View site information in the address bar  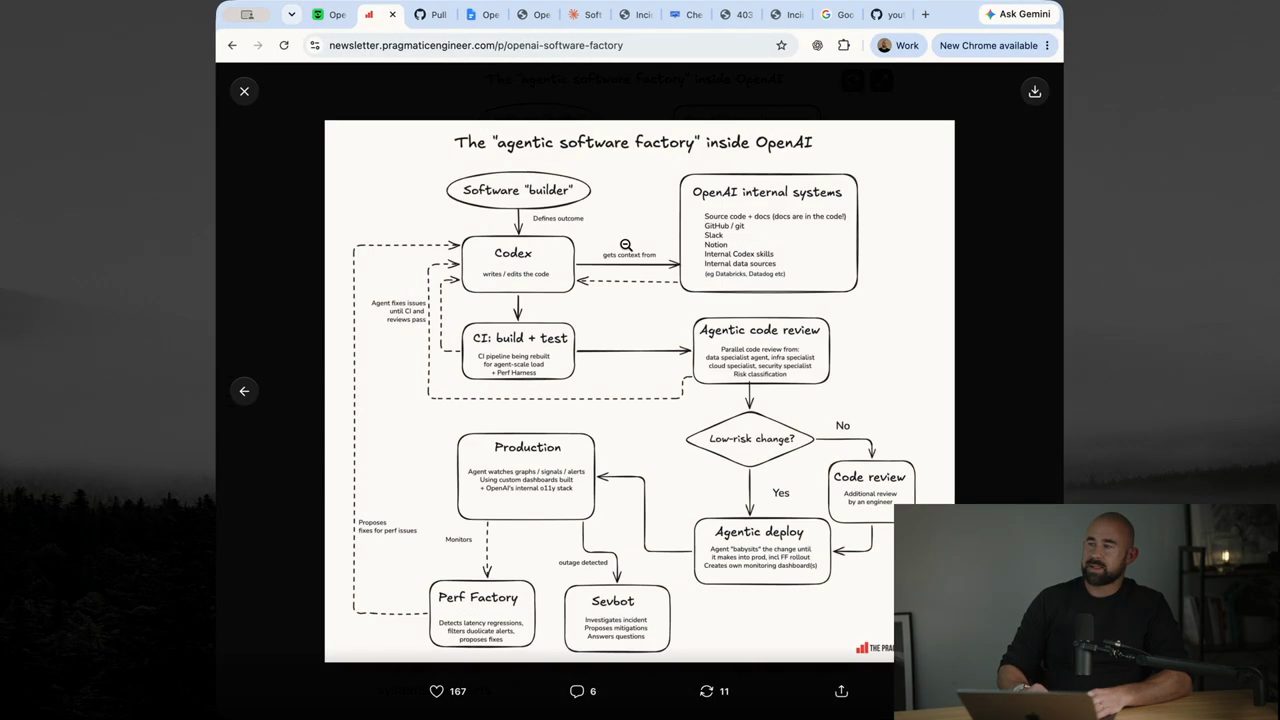click(315, 45)
